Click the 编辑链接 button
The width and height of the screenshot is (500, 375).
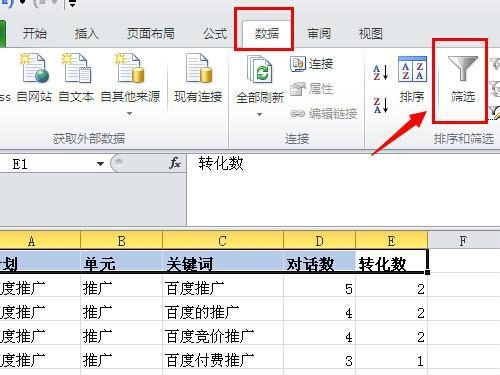(324, 114)
